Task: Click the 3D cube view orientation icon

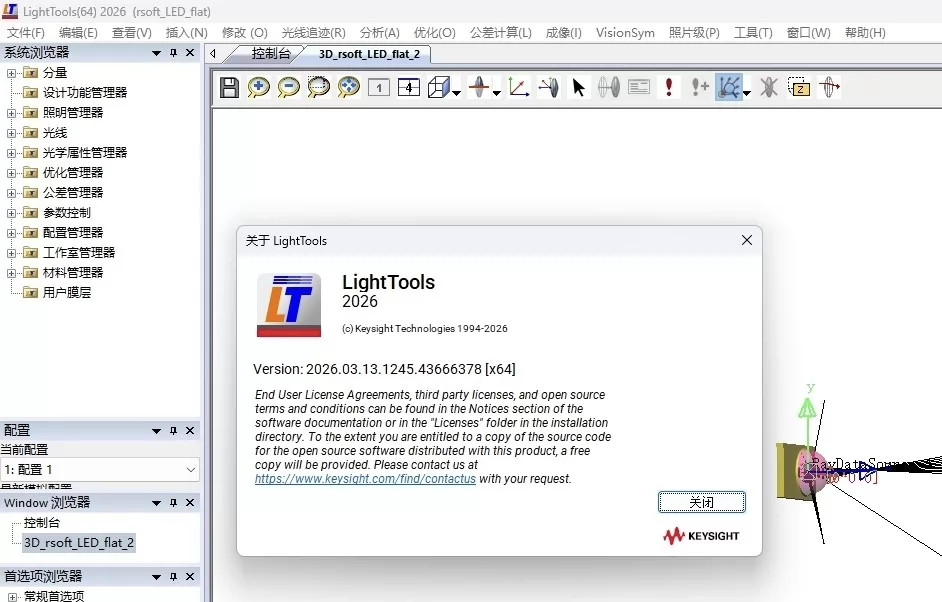Action: (439, 88)
